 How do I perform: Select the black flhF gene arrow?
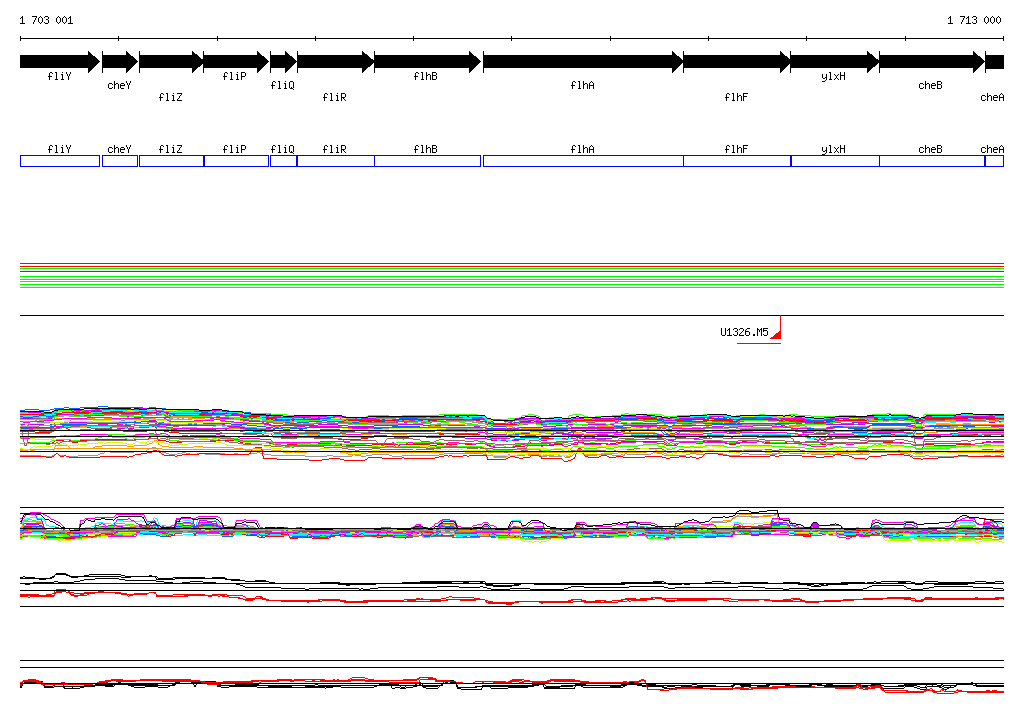click(736, 62)
